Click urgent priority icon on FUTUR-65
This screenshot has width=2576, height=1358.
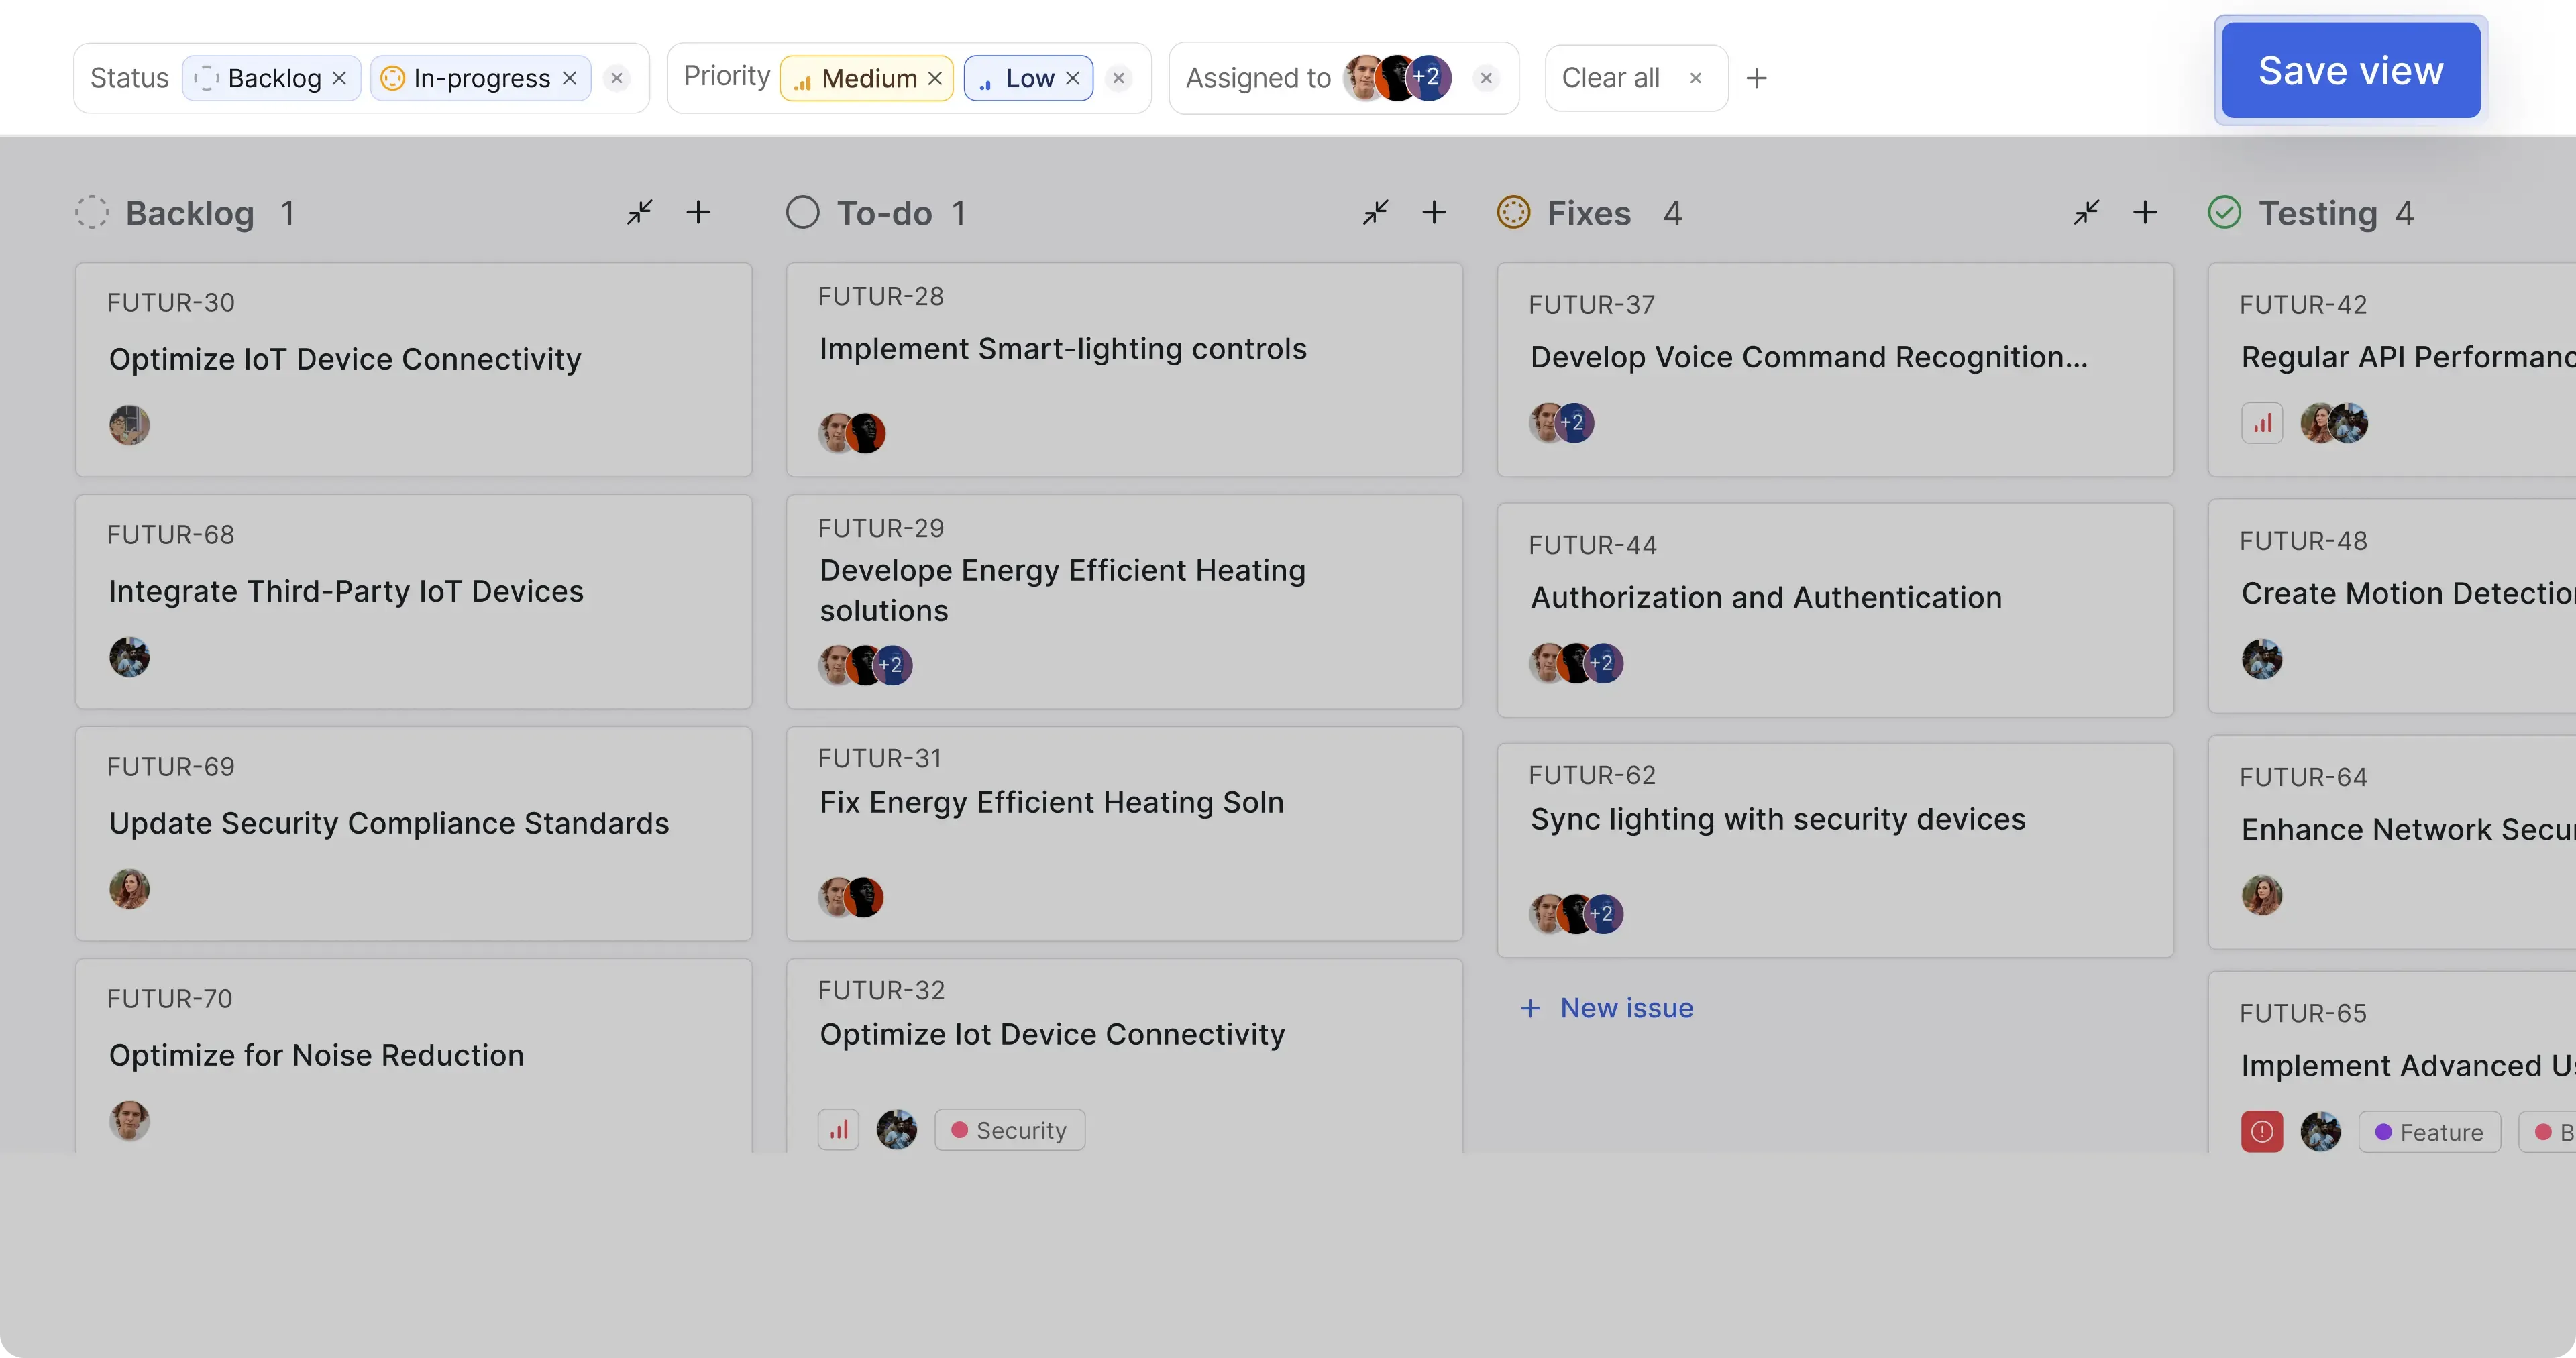(x=2261, y=1132)
